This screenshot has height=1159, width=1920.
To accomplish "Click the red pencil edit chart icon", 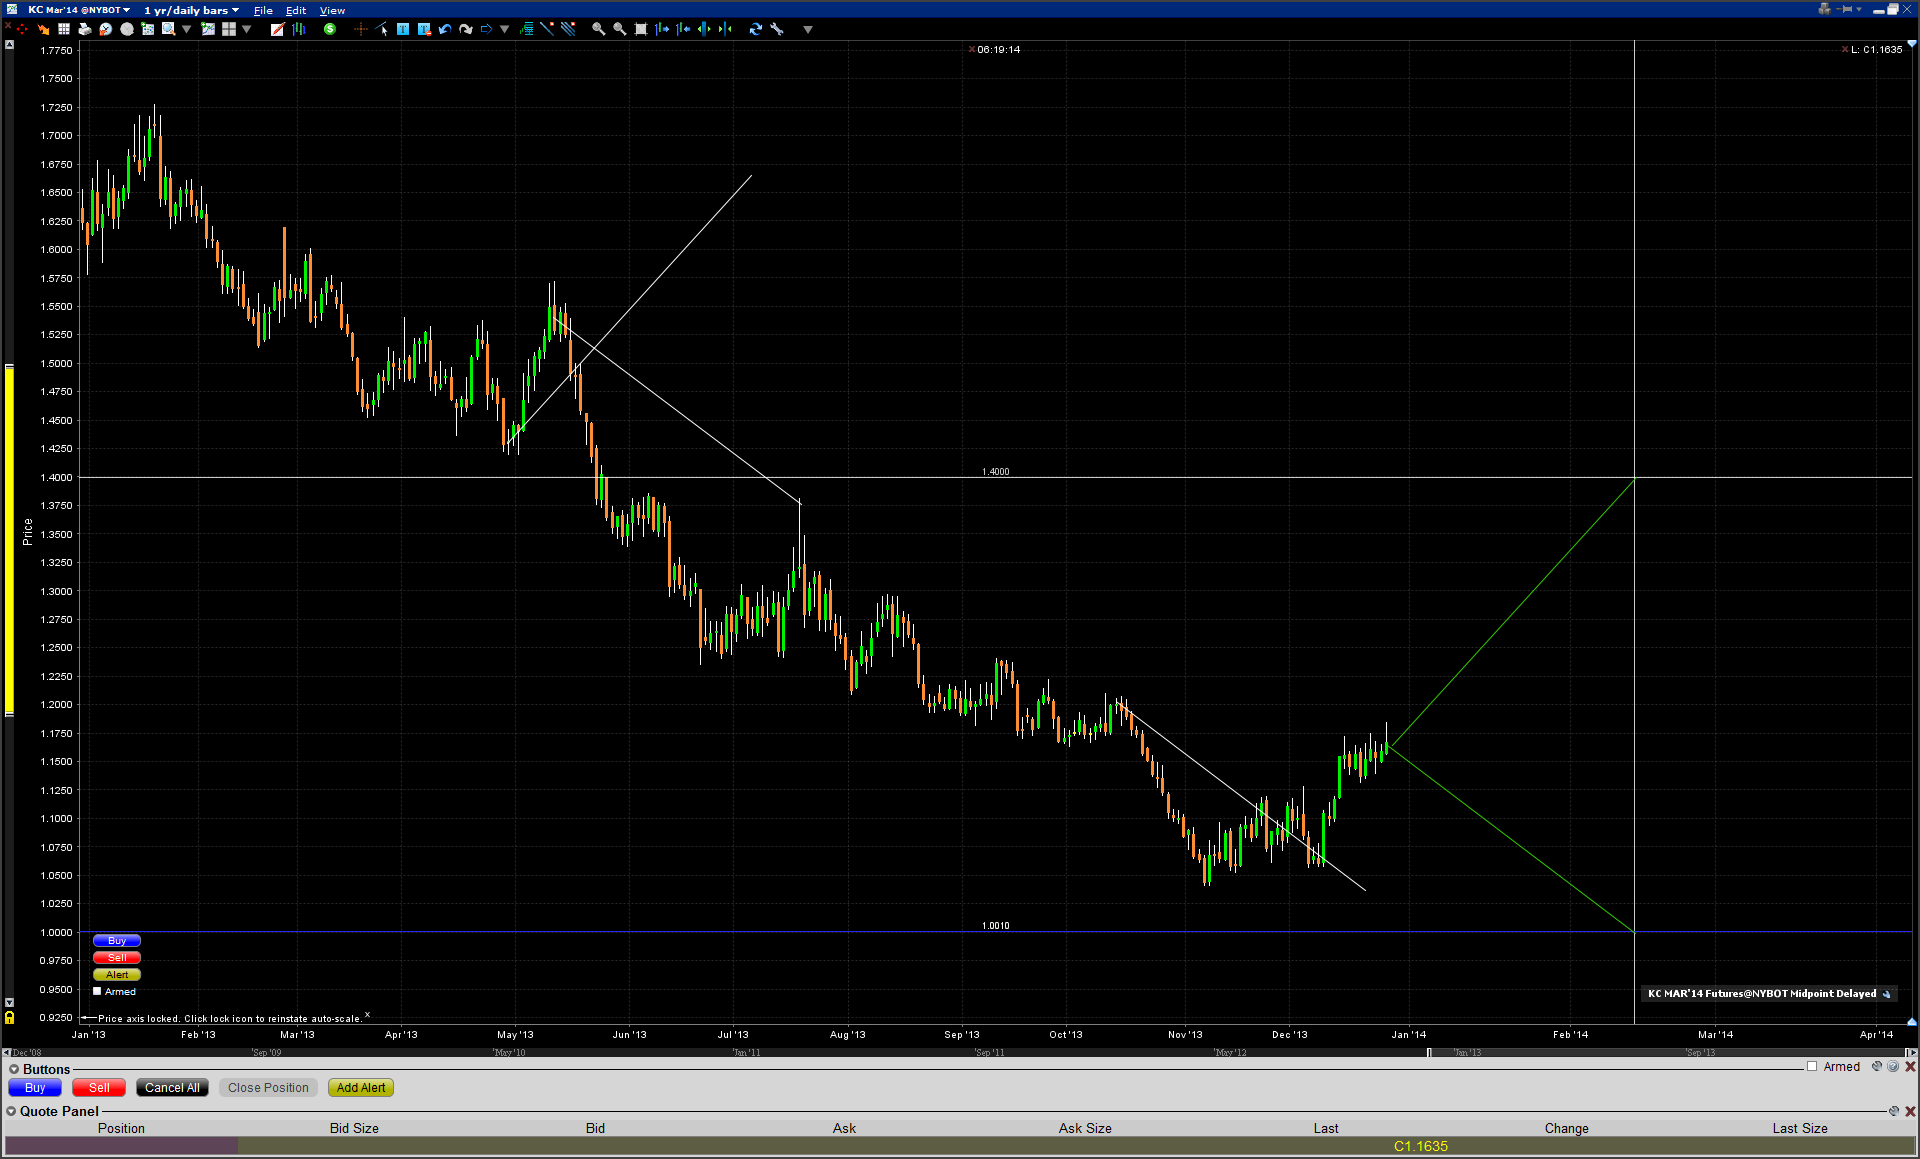I will [x=277, y=29].
